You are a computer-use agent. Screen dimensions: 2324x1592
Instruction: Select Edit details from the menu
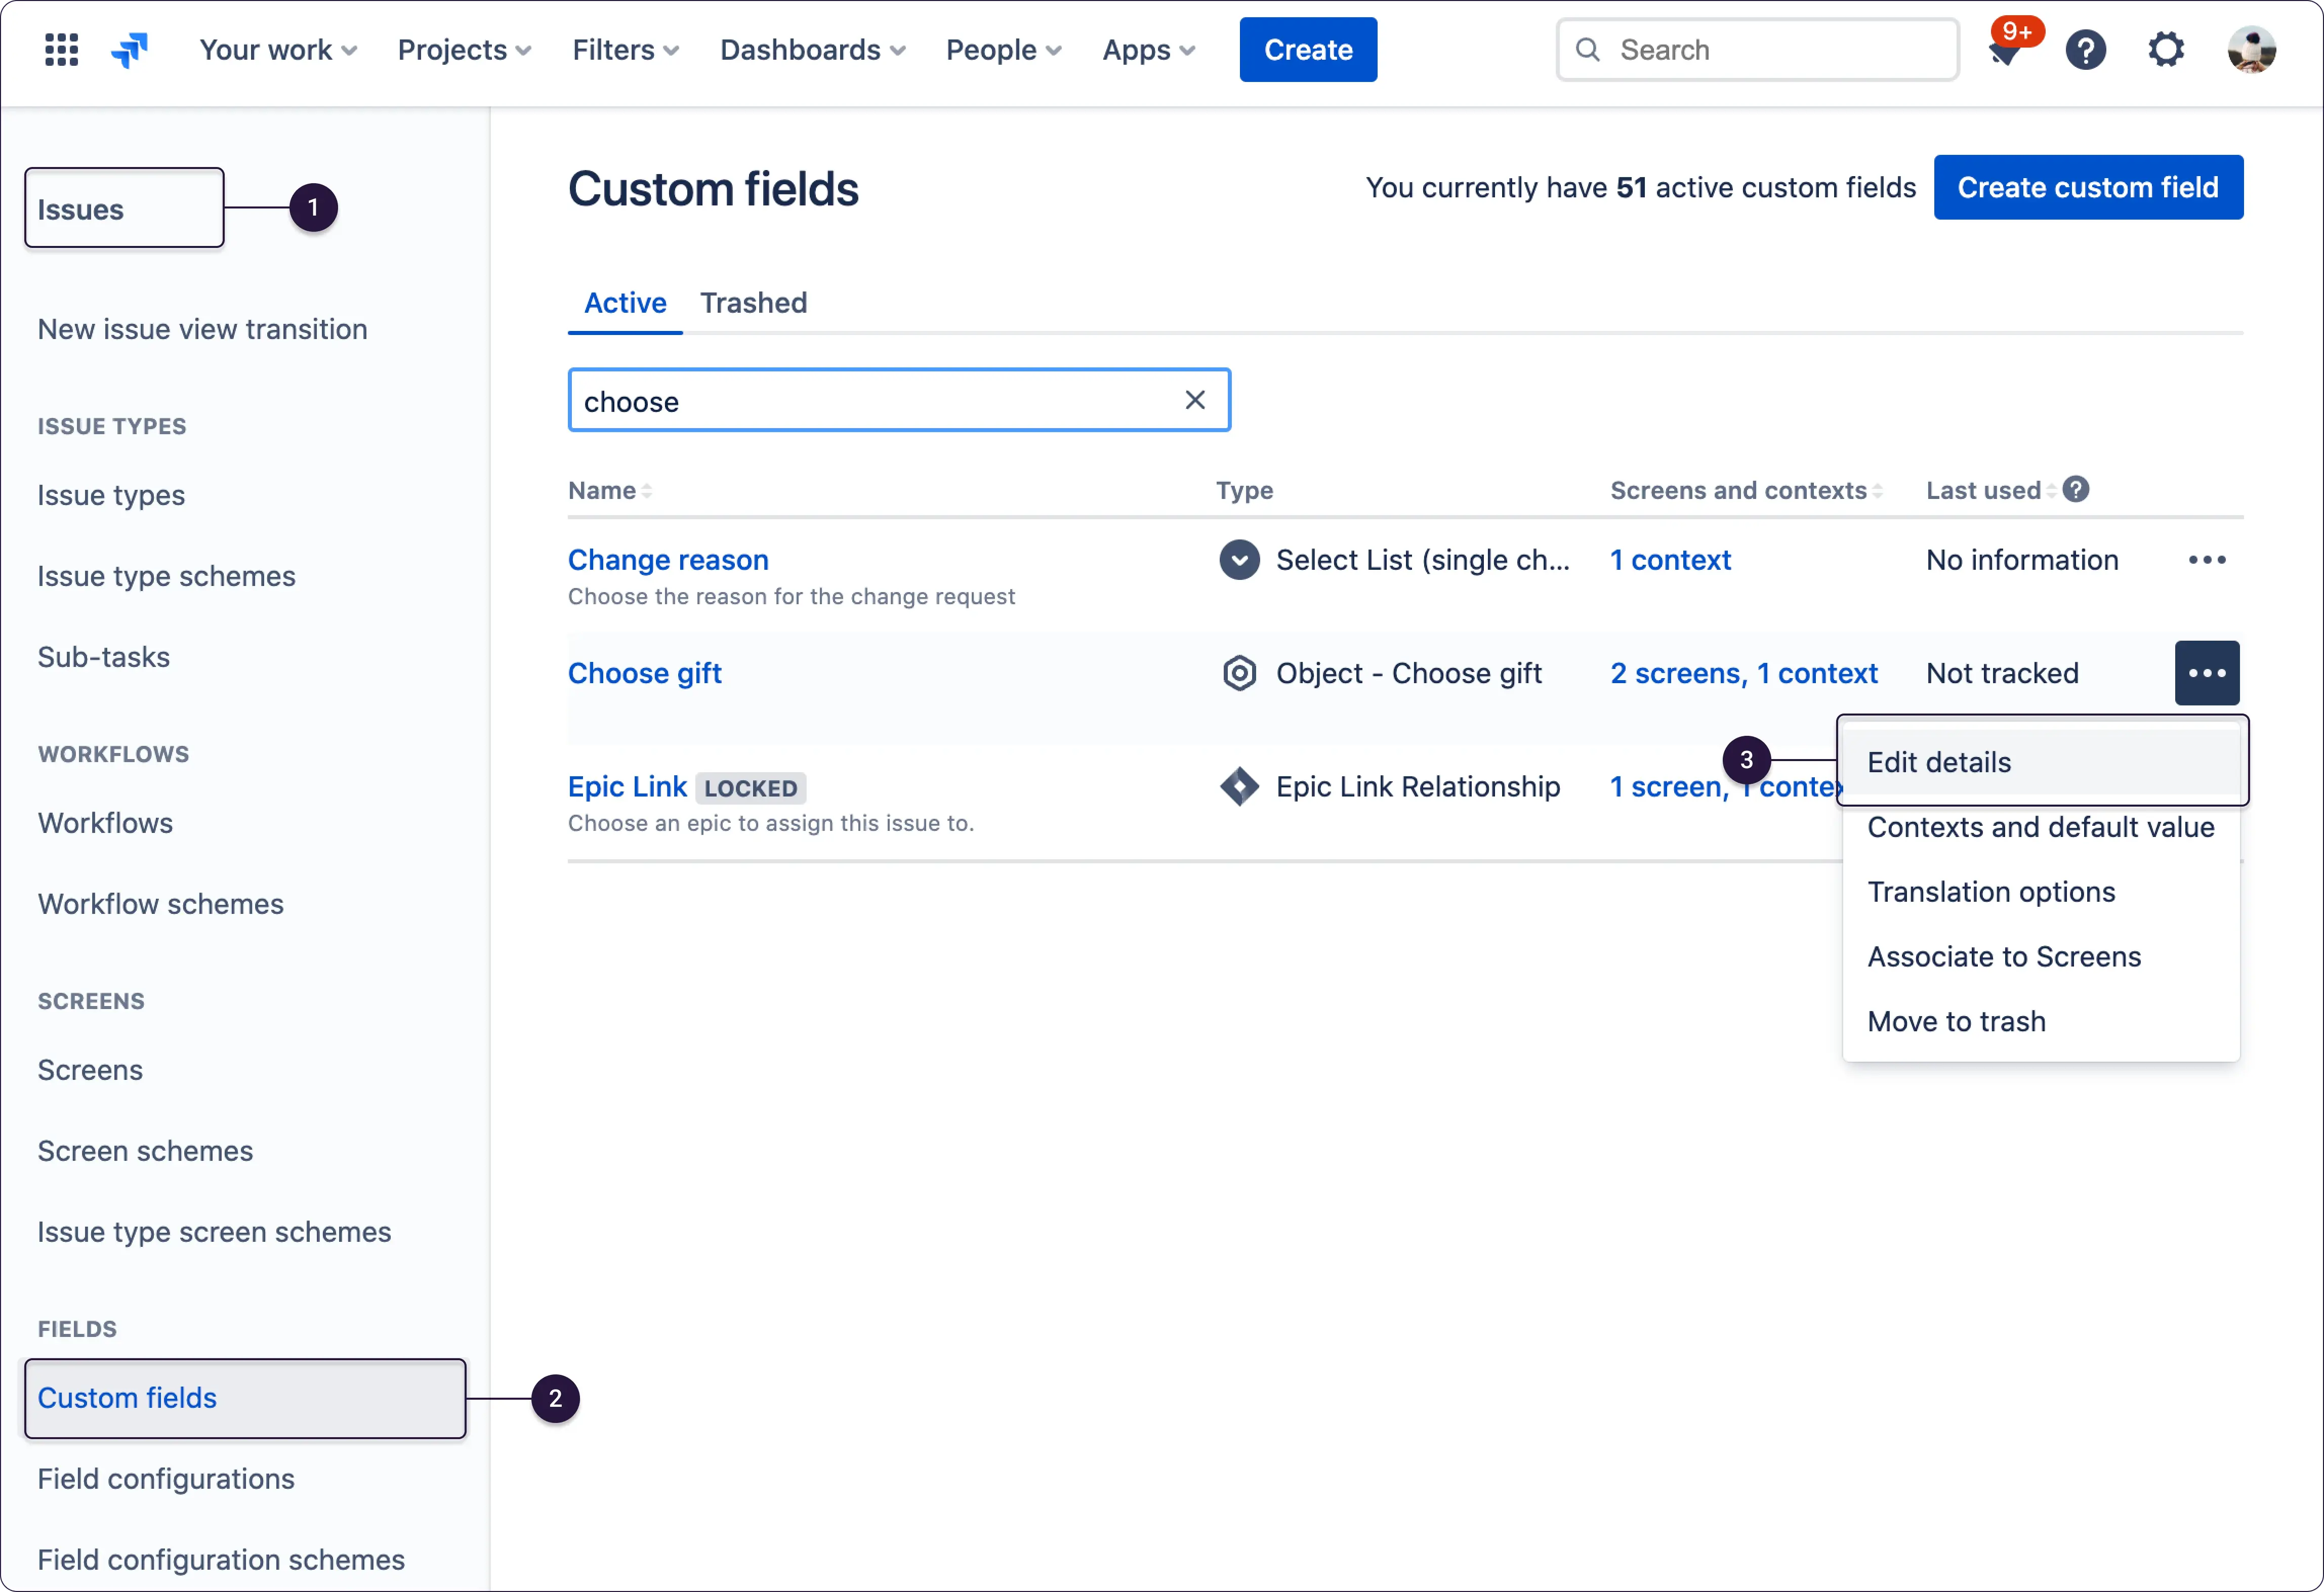pyautogui.click(x=1938, y=763)
